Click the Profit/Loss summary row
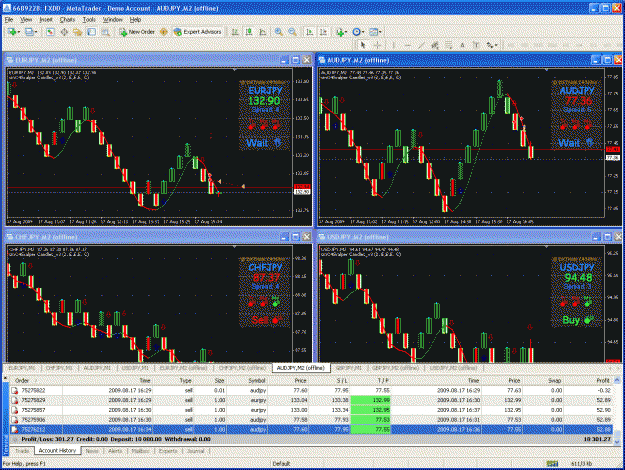The image size is (625, 470). coord(311,439)
